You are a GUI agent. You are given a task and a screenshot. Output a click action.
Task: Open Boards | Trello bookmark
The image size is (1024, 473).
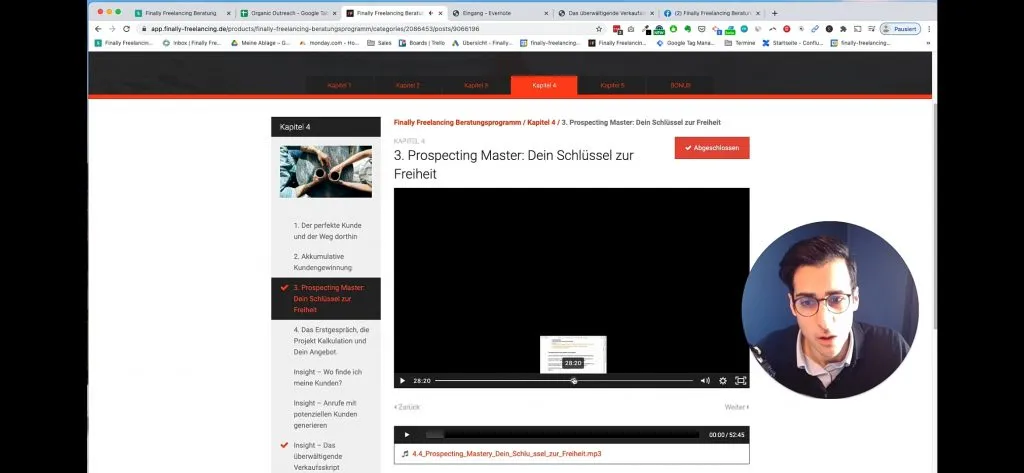(422, 43)
